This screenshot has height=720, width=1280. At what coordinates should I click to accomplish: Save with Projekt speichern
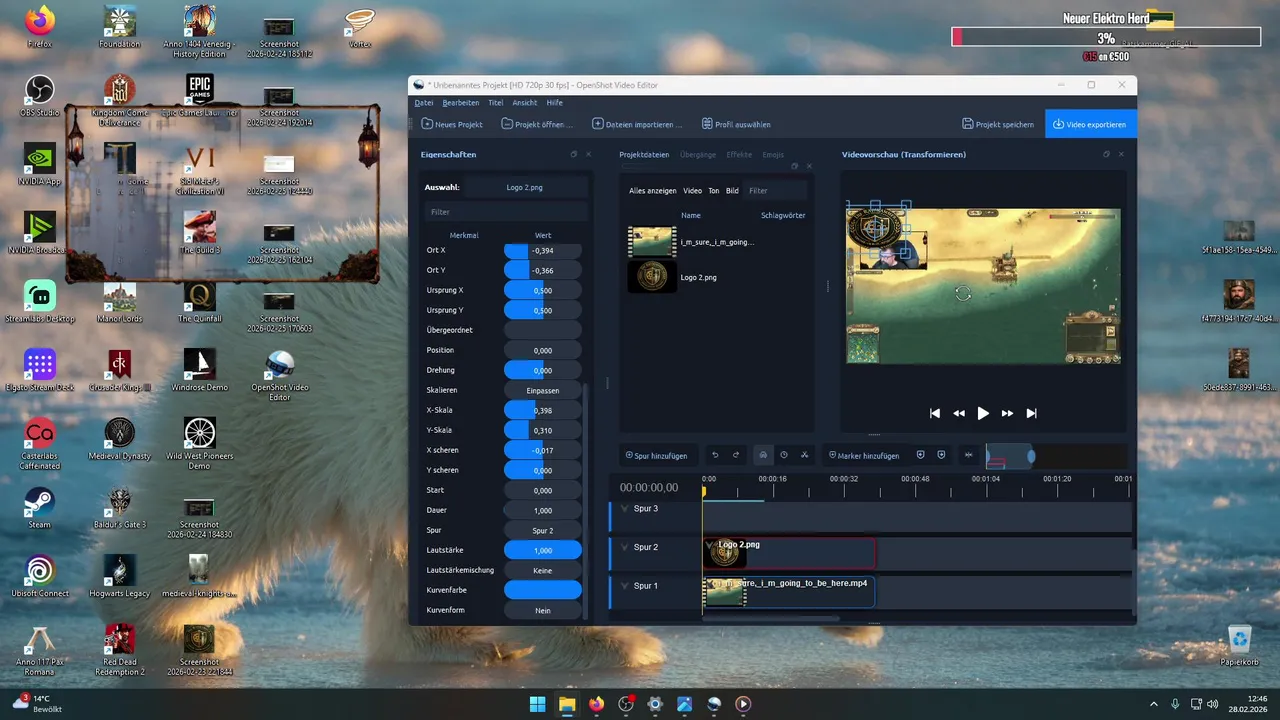click(998, 124)
